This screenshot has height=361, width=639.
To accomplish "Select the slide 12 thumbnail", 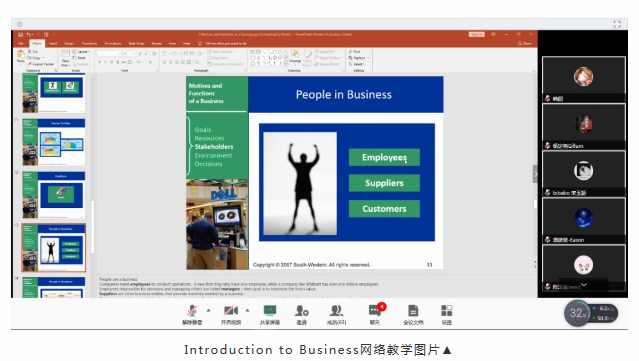I will [x=54, y=195].
